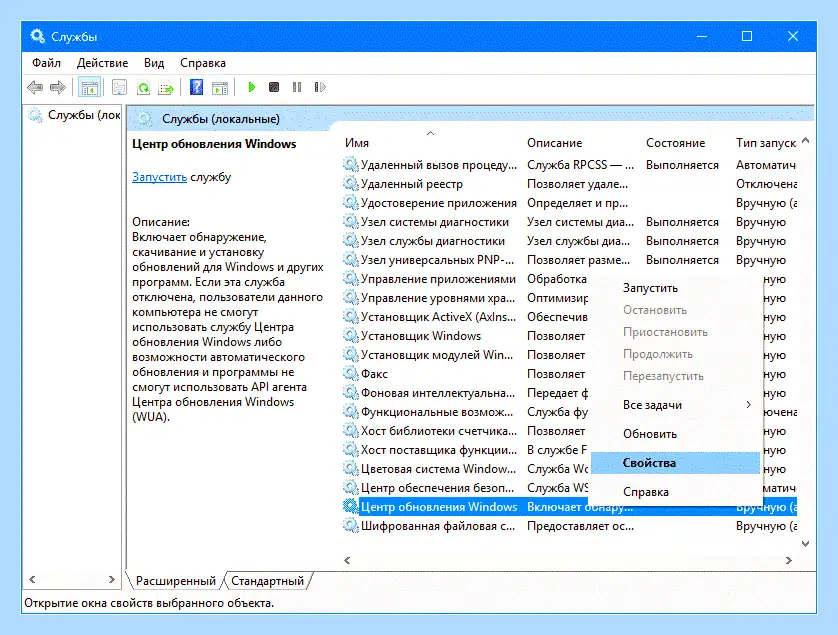Image resolution: width=838 pixels, height=635 pixels.
Task: Select Фоновая интеллектуальна... service
Action: pyautogui.click(x=438, y=393)
